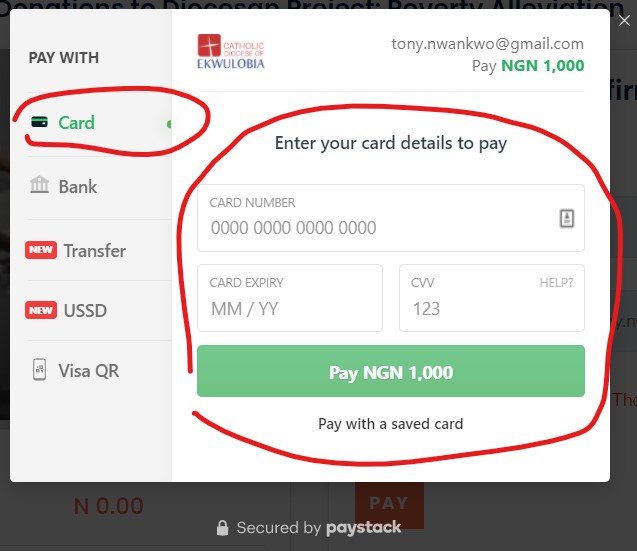Select the Card payment option
Screen dimensions: 637x551
76,123
